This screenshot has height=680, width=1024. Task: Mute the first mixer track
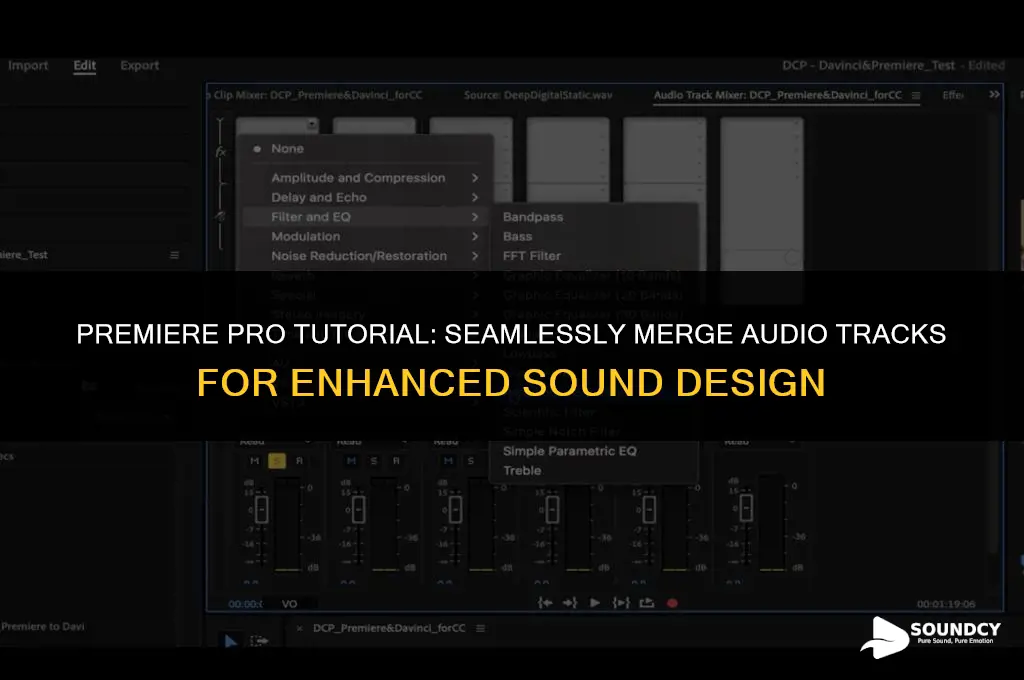coord(255,461)
